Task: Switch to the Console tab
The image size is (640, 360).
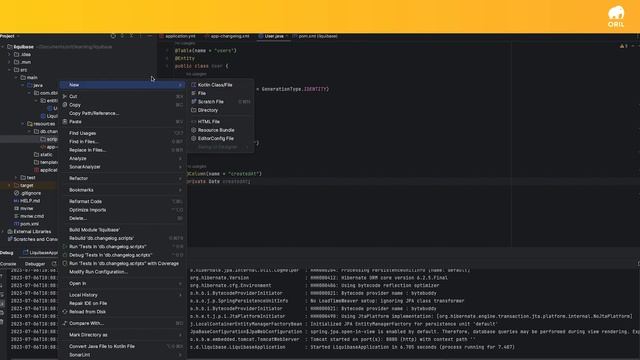Action: (x=8, y=264)
